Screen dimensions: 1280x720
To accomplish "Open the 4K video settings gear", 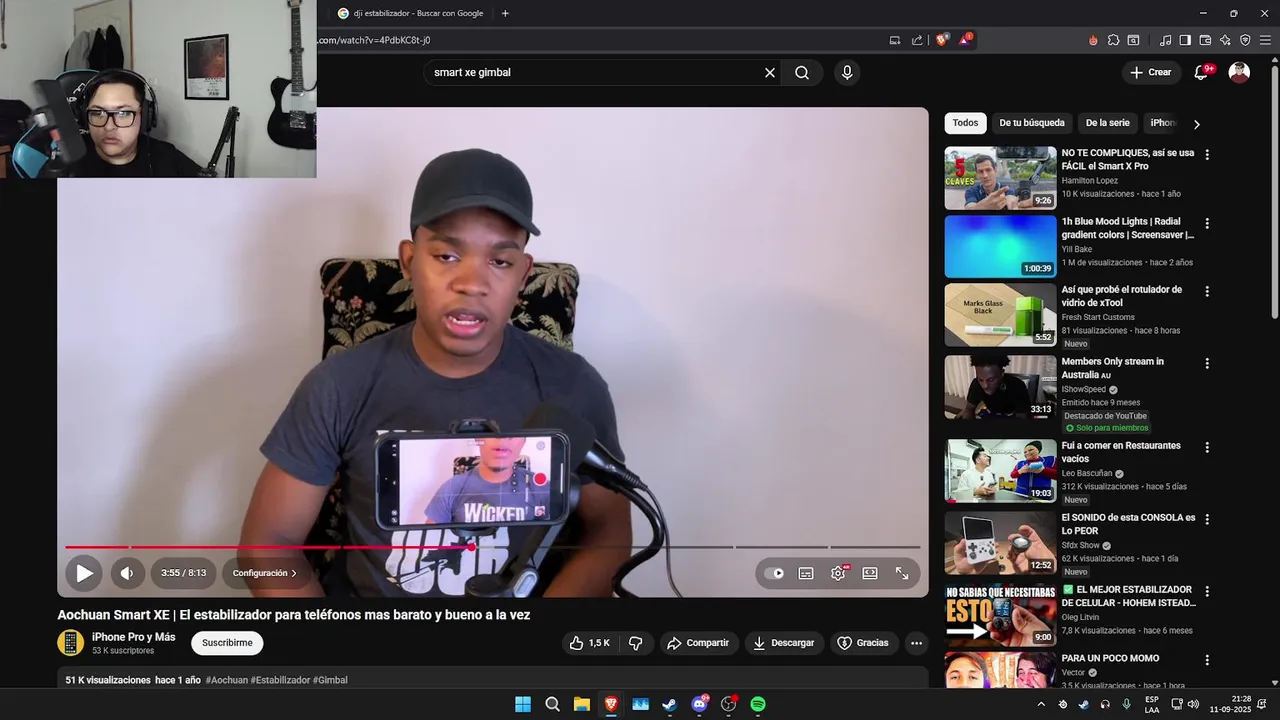I will pyautogui.click(x=838, y=573).
